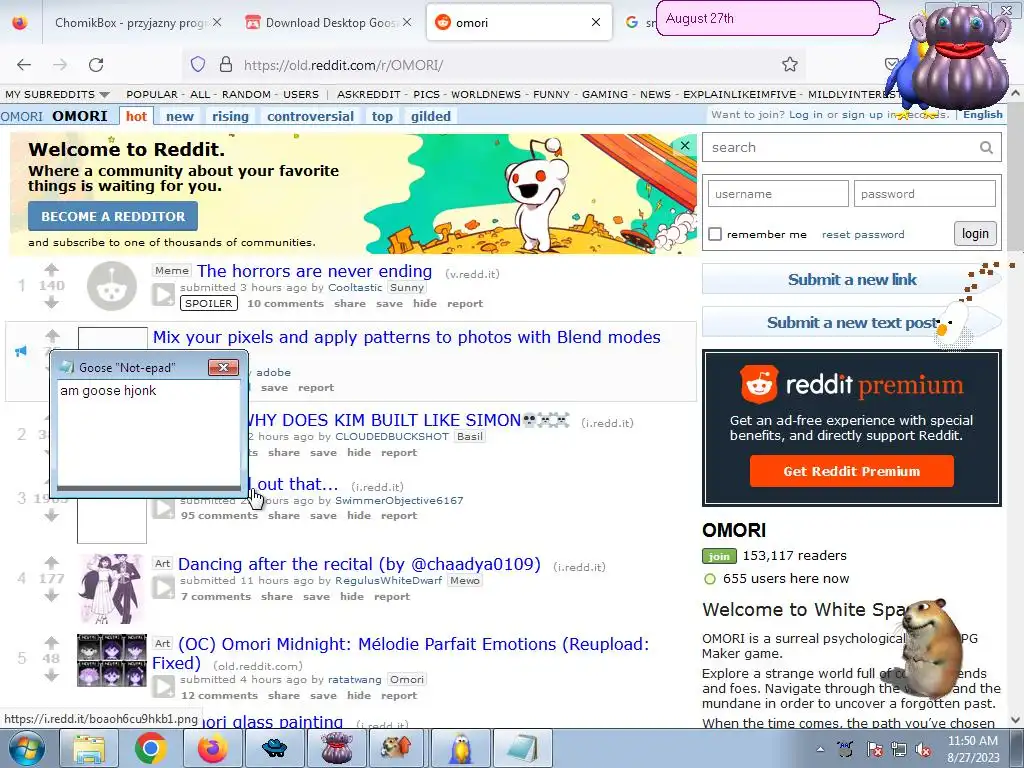Close the omori browser tab

click(x=596, y=22)
